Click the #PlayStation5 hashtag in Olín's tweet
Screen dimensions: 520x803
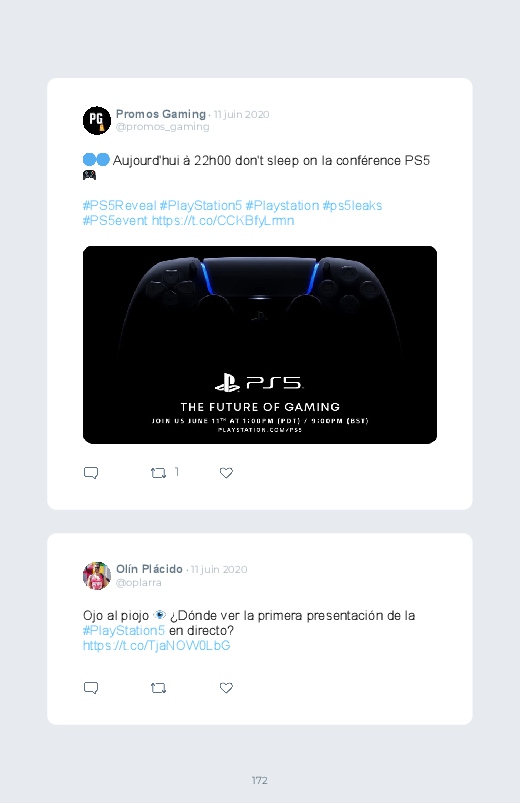click(x=123, y=630)
